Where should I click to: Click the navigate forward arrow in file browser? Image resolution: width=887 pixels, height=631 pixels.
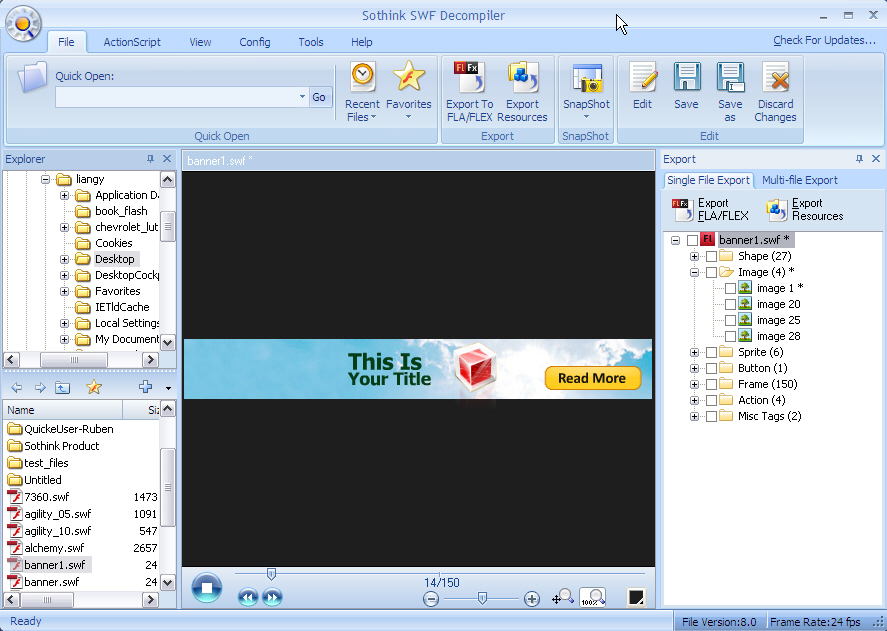(40, 388)
